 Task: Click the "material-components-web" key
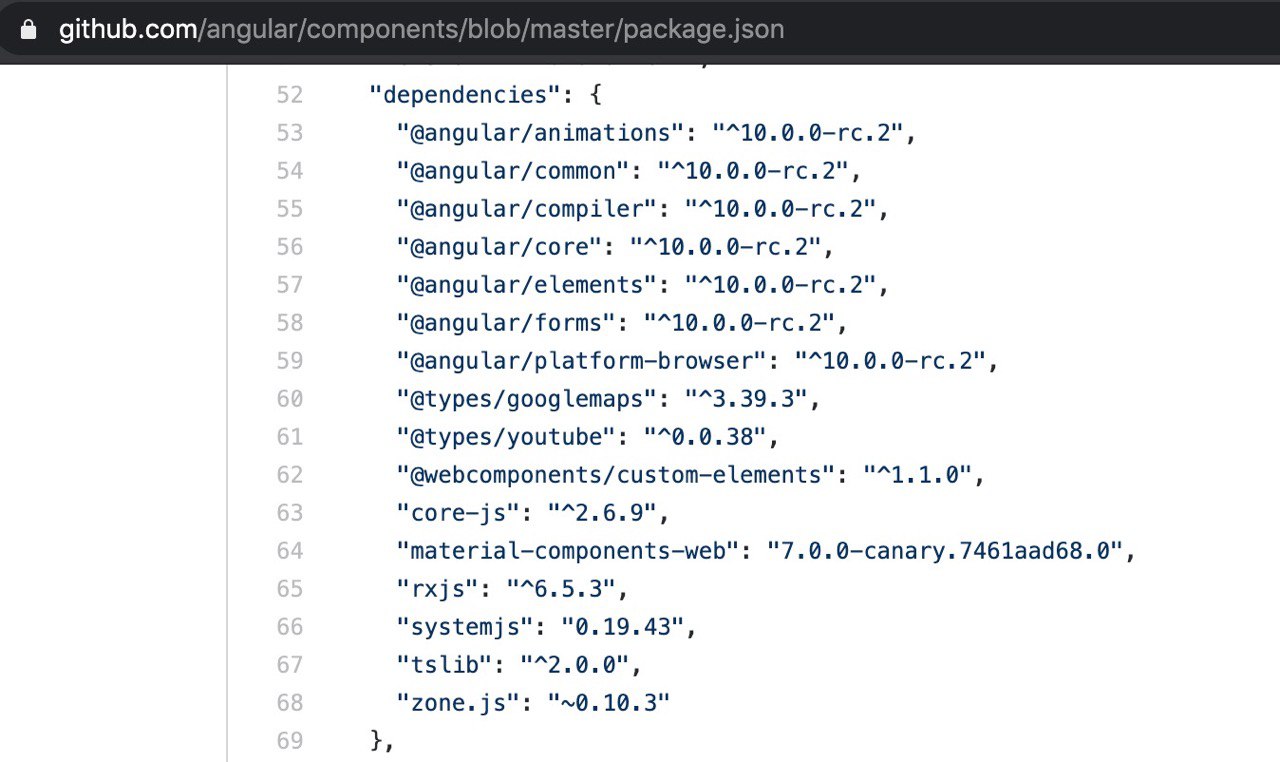tap(567, 551)
